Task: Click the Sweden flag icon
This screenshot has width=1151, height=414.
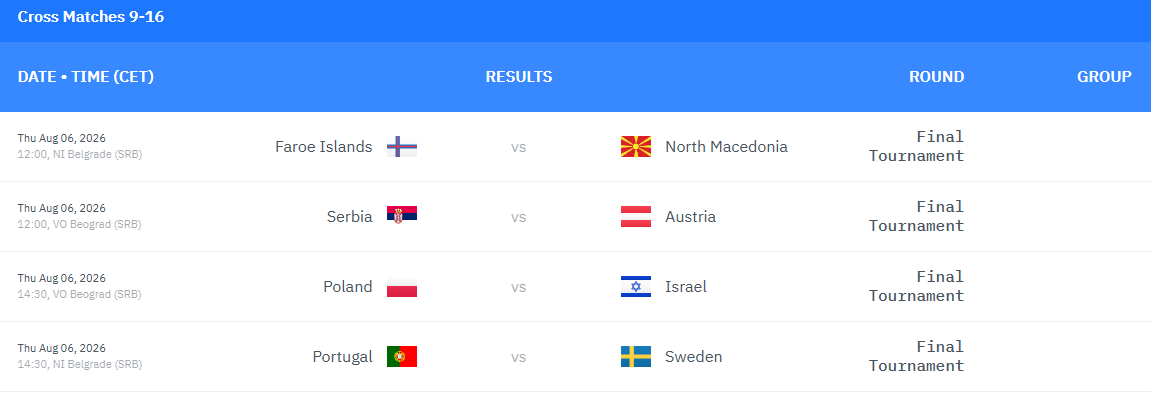Action: (636, 357)
